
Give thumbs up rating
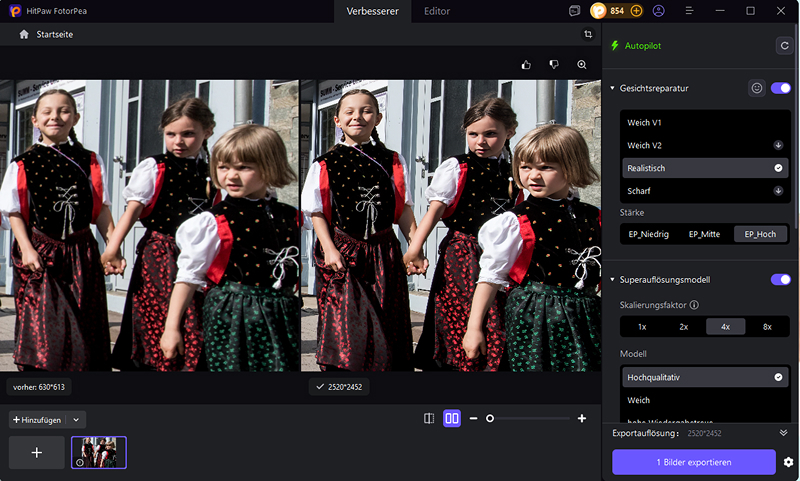tap(526, 65)
